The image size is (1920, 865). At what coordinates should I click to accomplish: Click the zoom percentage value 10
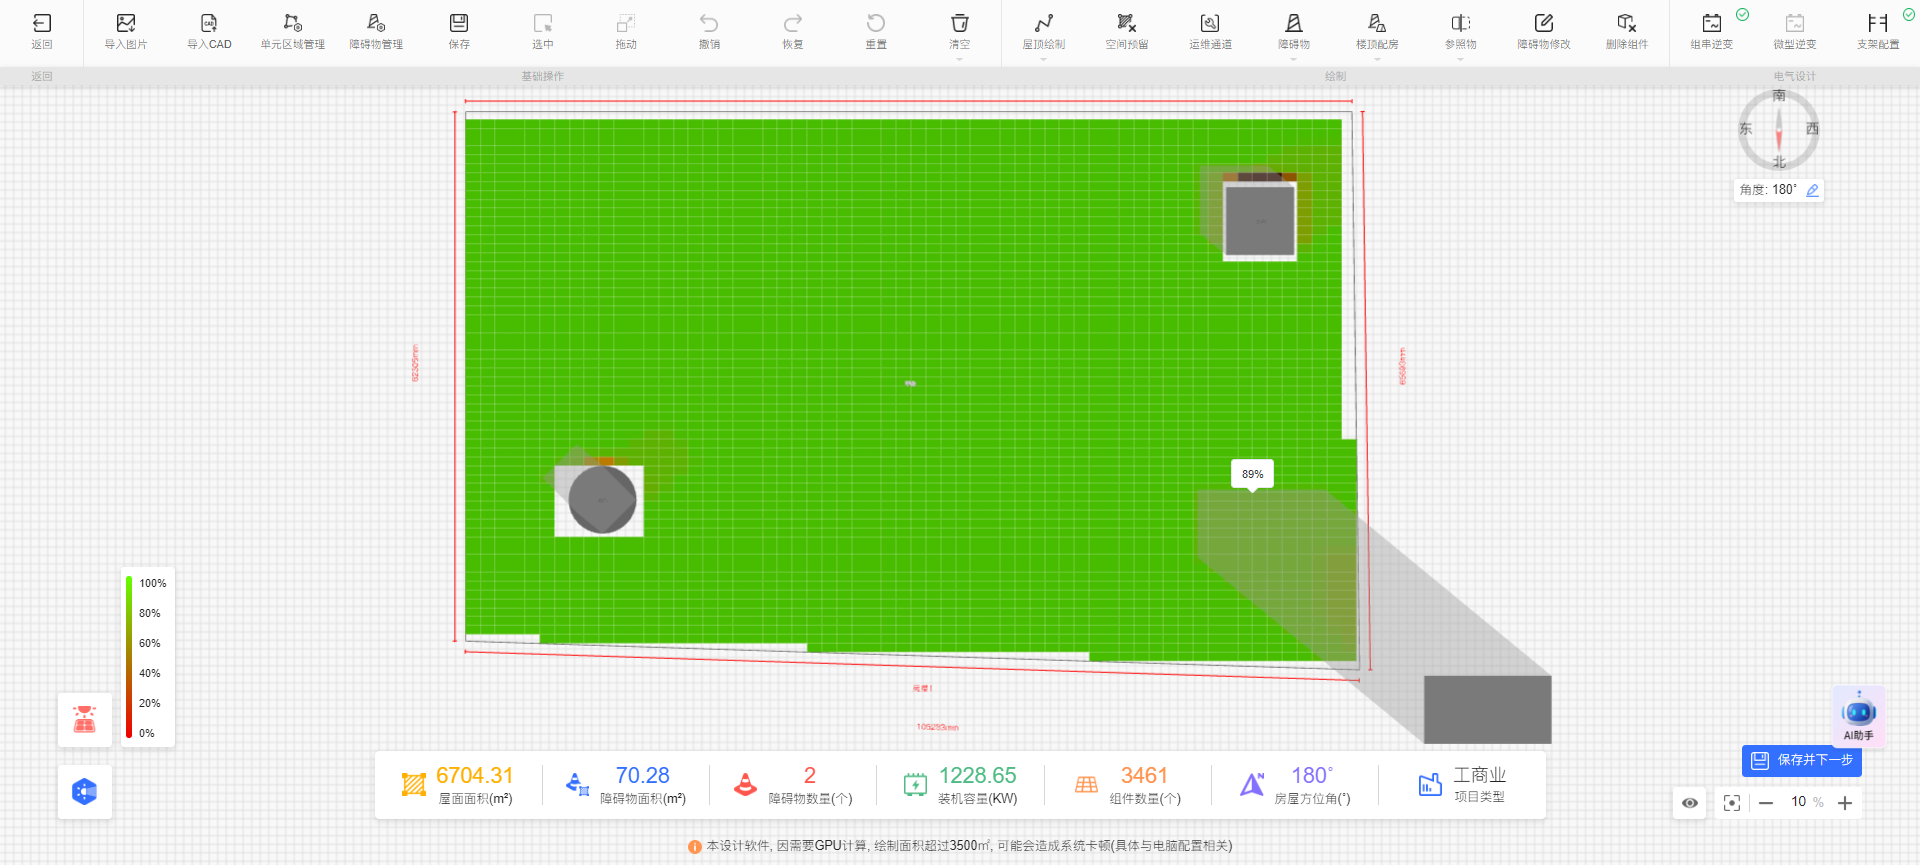point(1798,802)
